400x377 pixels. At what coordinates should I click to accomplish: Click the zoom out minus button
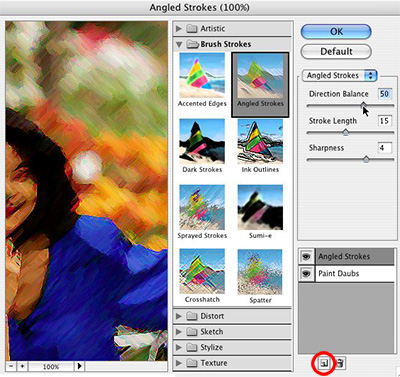[x=11, y=366]
